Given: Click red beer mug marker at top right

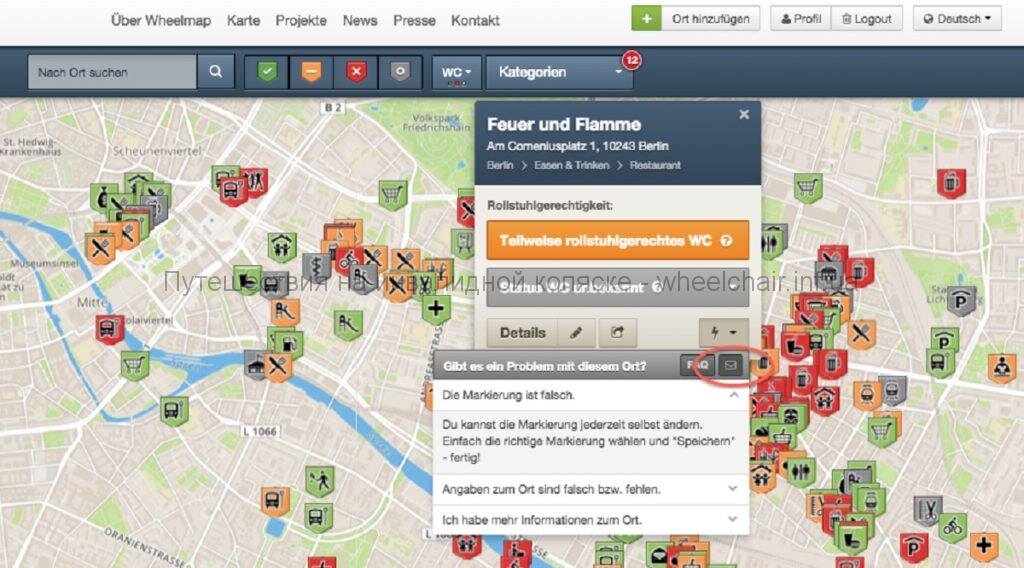Looking at the screenshot, I should 951,184.
